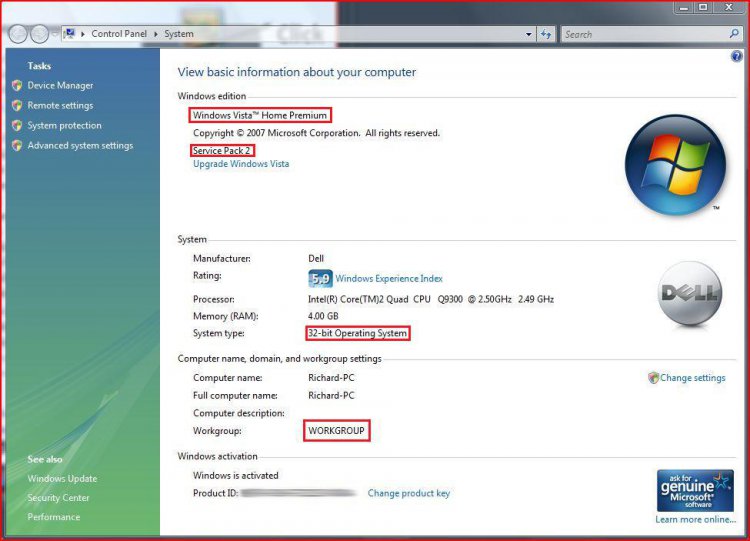Open Windows Update under See also
The image size is (750, 541).
click(62, 478)
